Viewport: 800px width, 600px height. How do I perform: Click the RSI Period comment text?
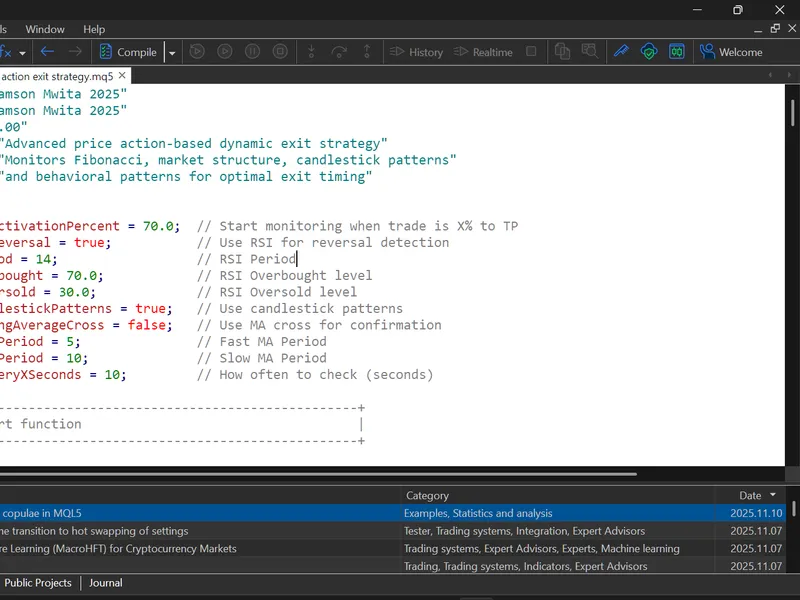[246, 259]
